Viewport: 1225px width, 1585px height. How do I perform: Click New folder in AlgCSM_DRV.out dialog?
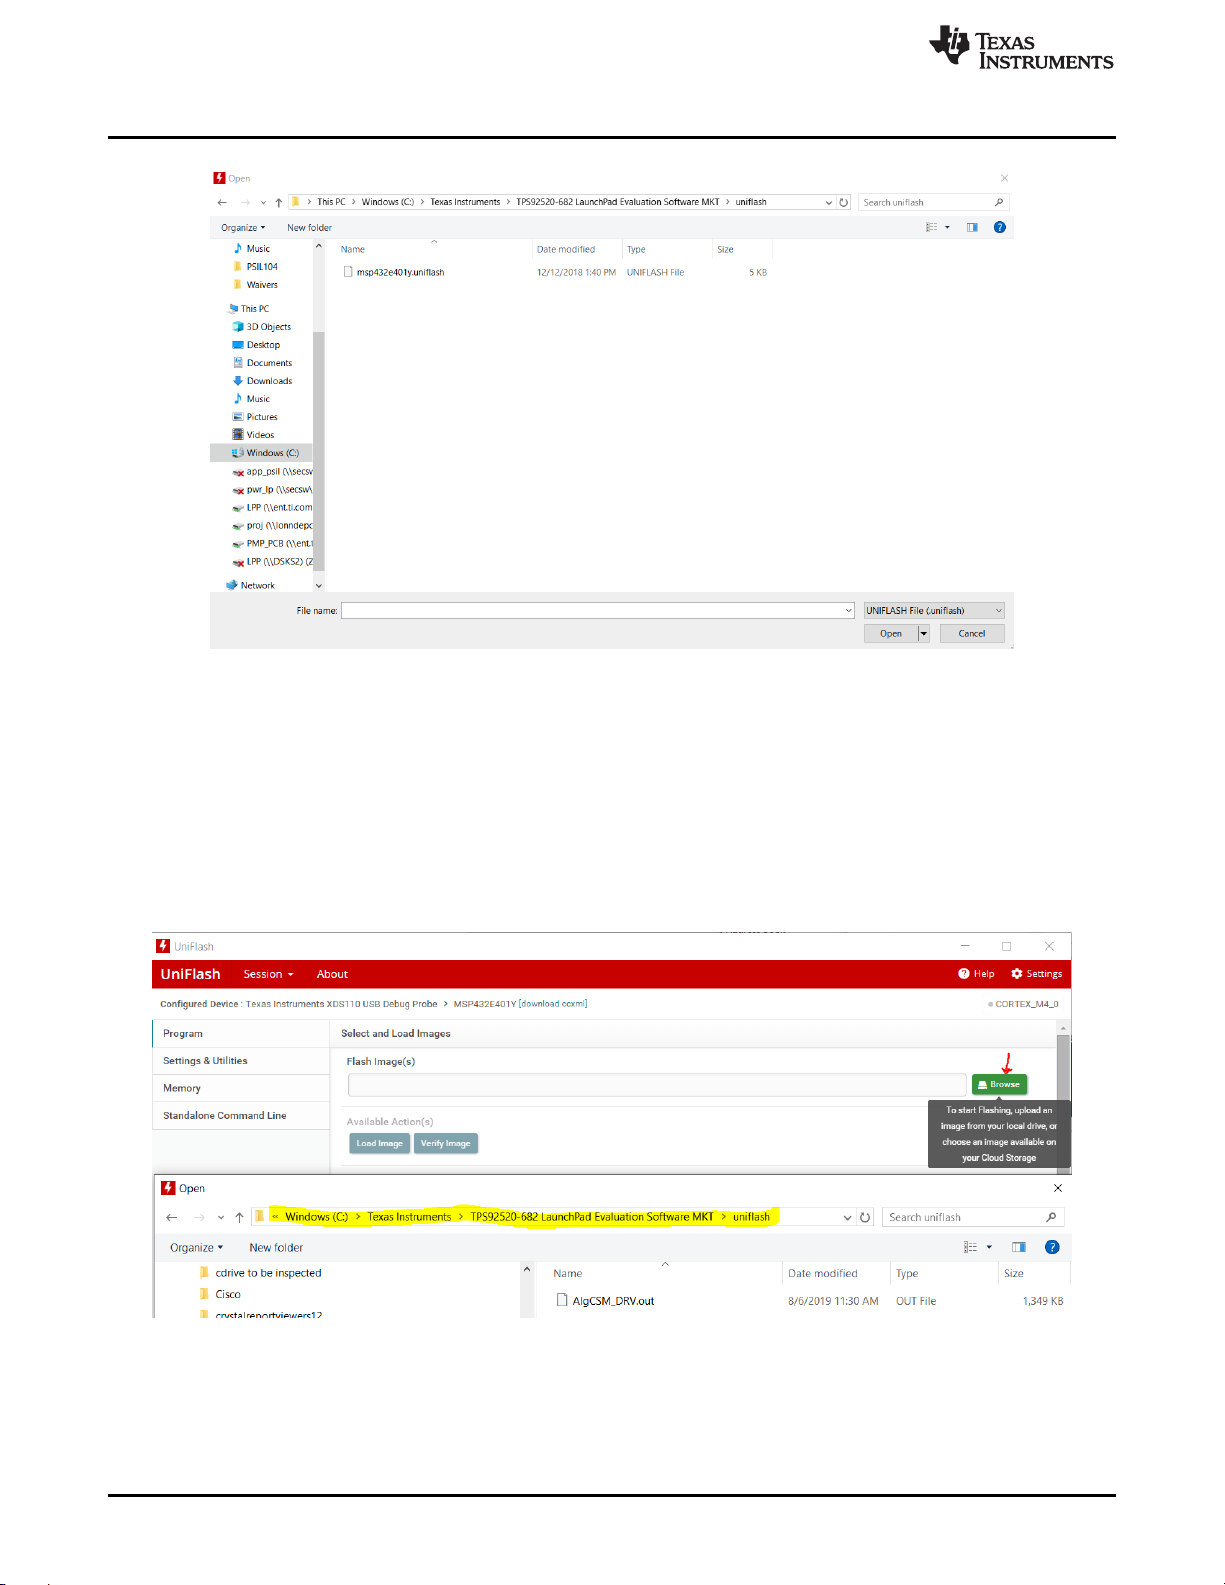(276, 1247)
